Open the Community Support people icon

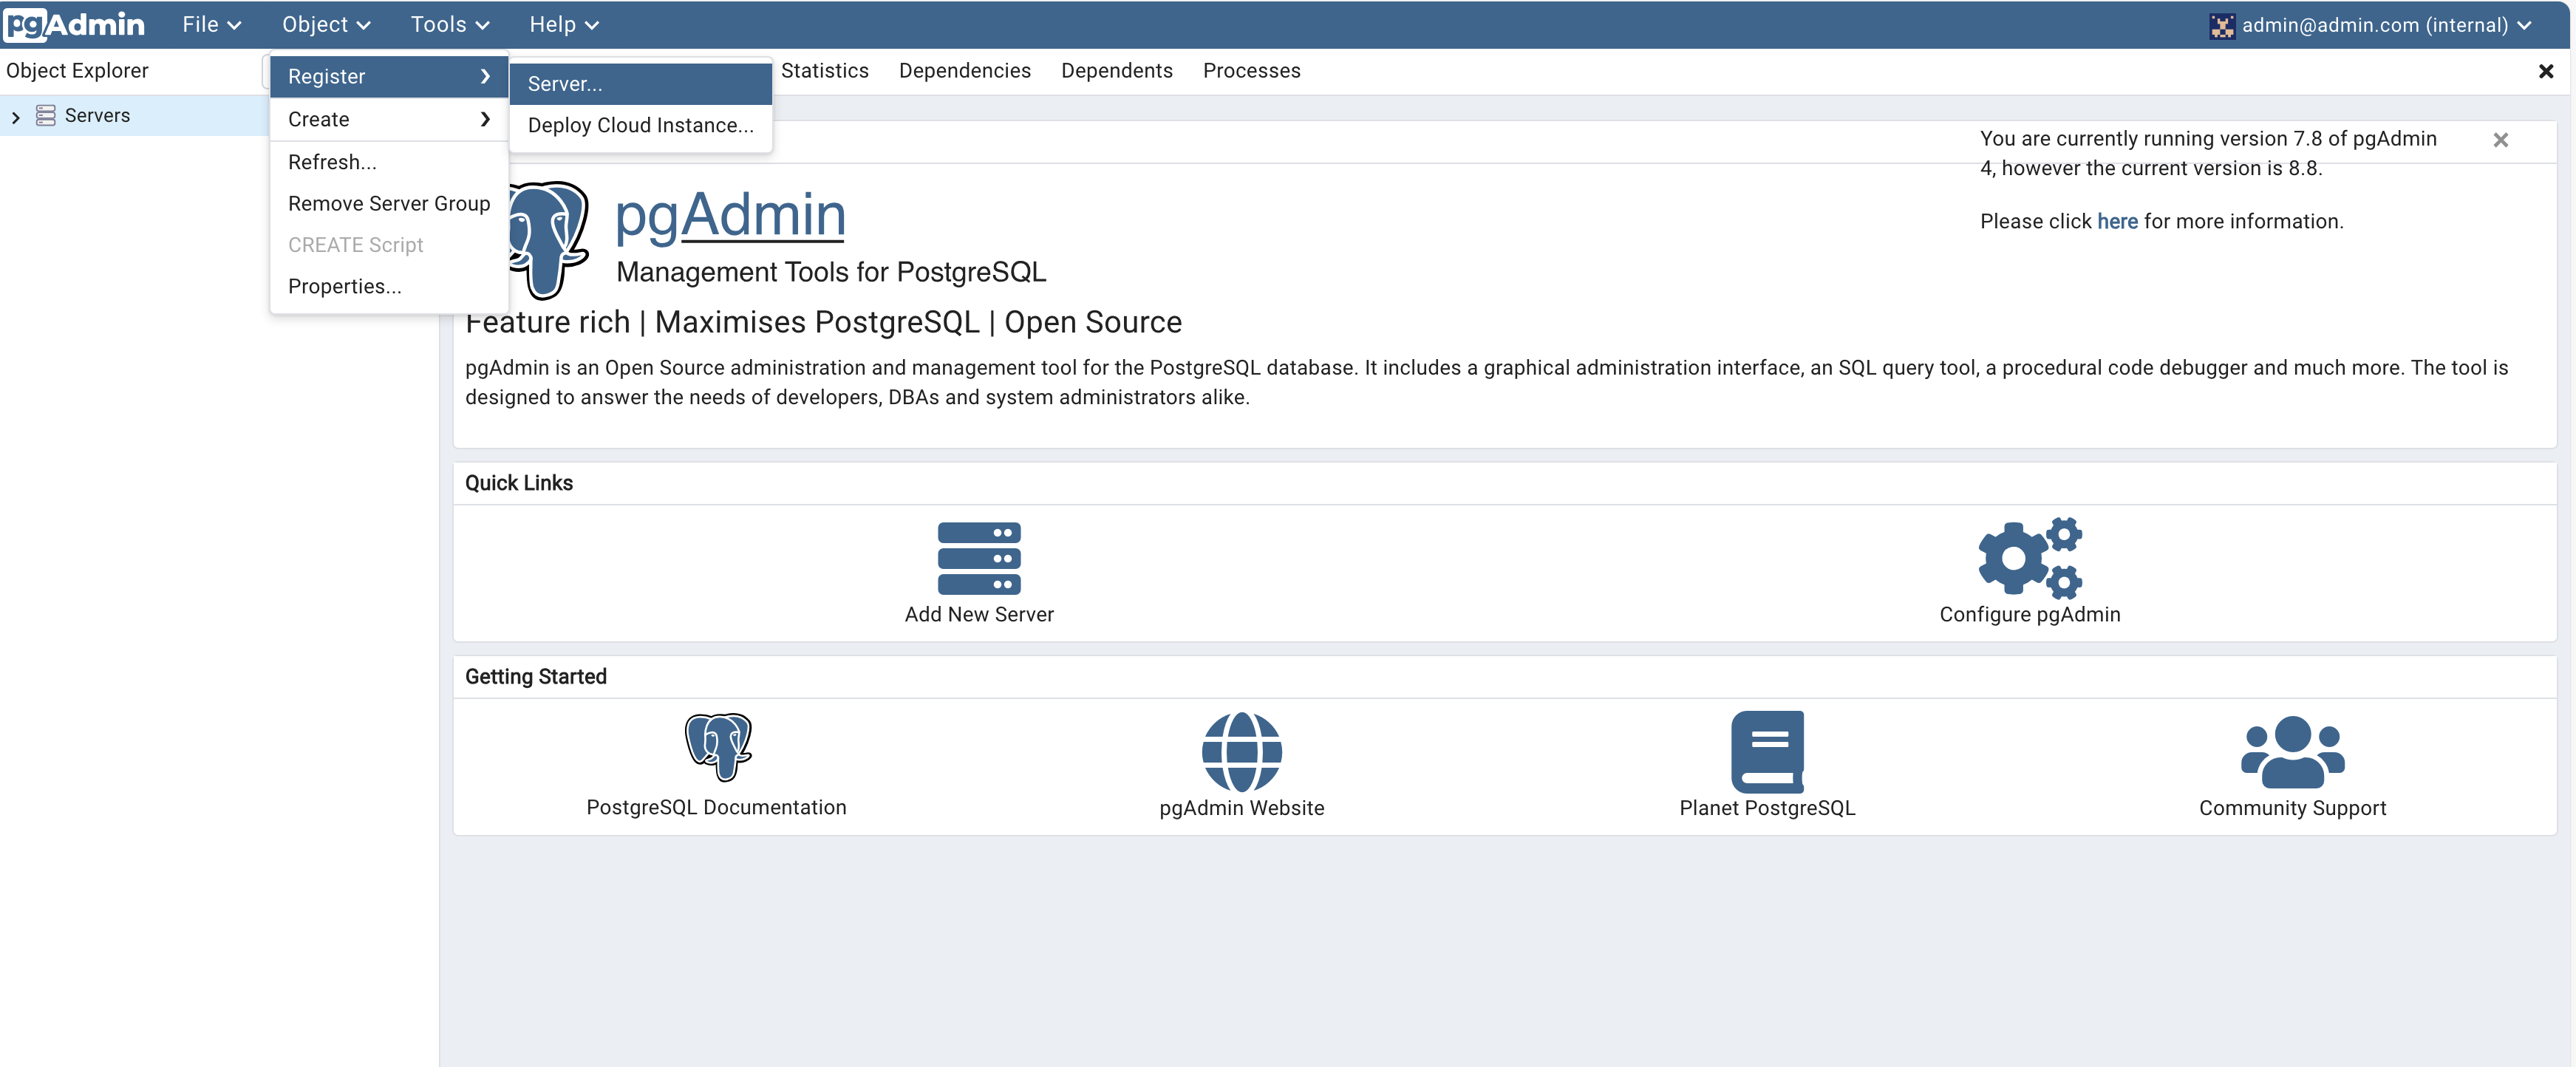[2292, 752]
